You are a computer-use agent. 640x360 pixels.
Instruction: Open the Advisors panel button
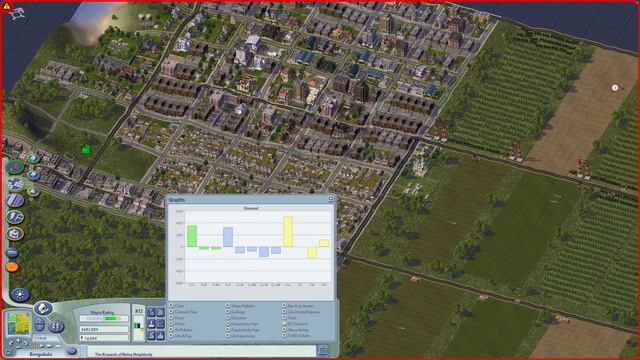pos(151,324)
